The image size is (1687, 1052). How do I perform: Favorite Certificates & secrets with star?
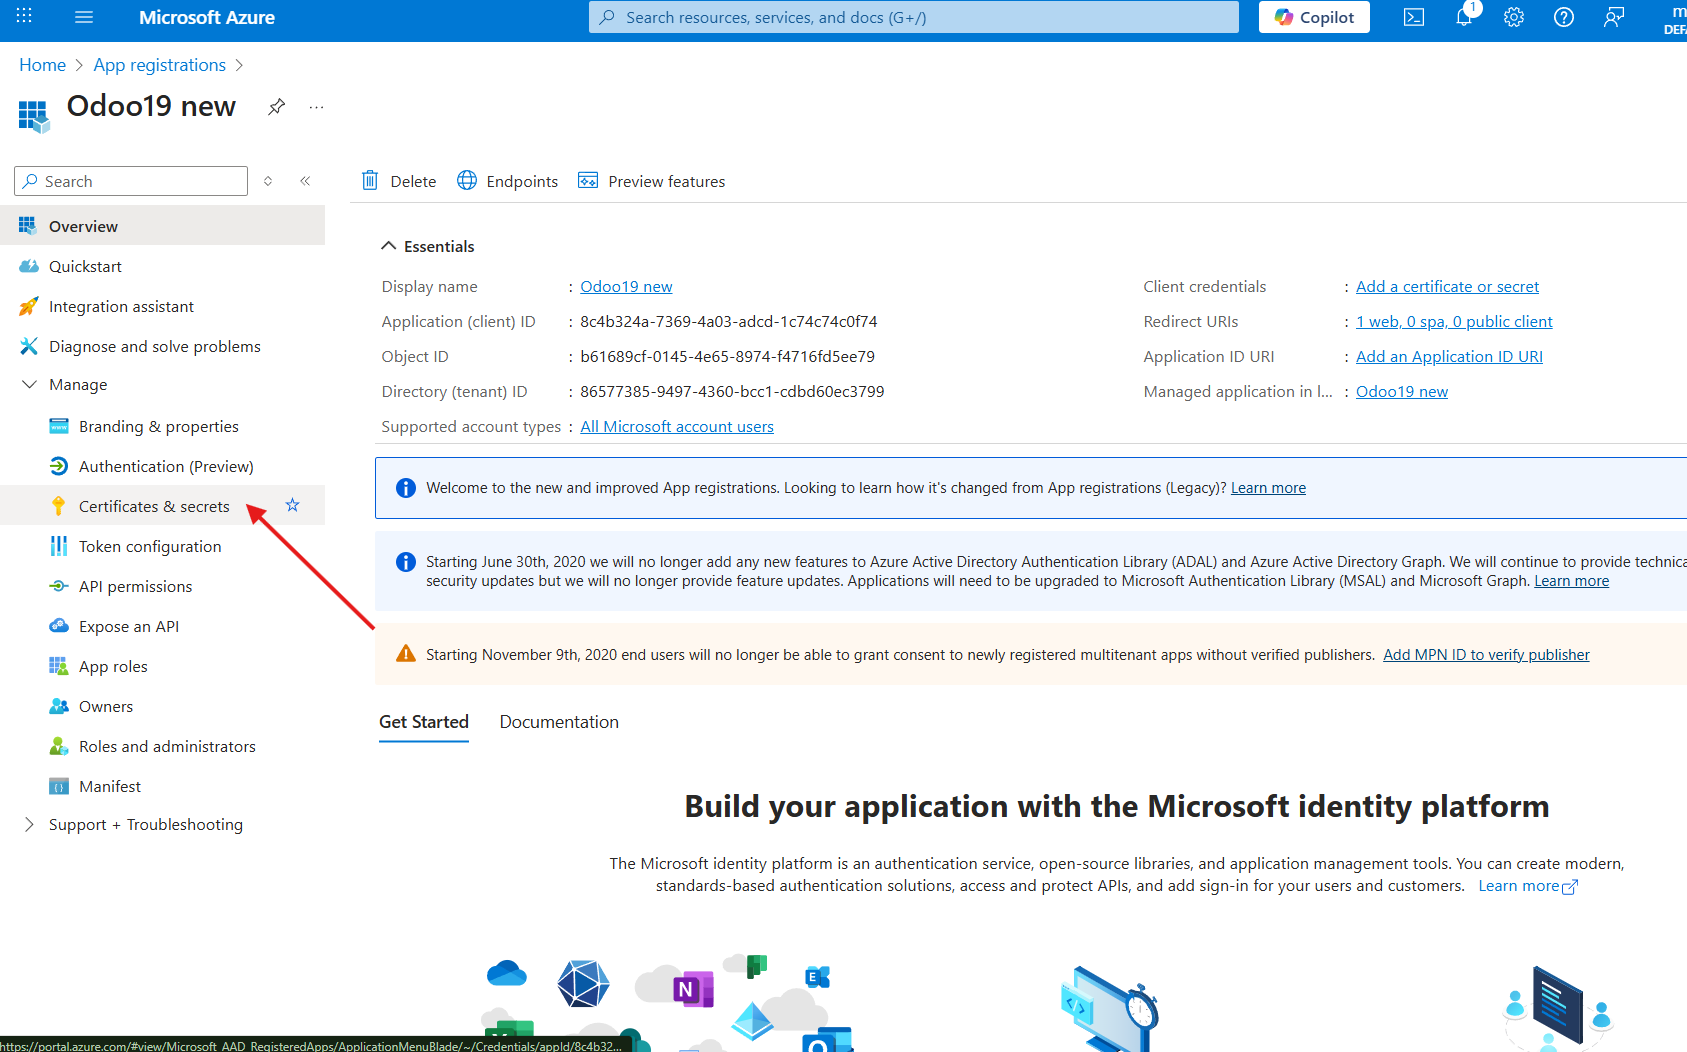coord(292,505)
